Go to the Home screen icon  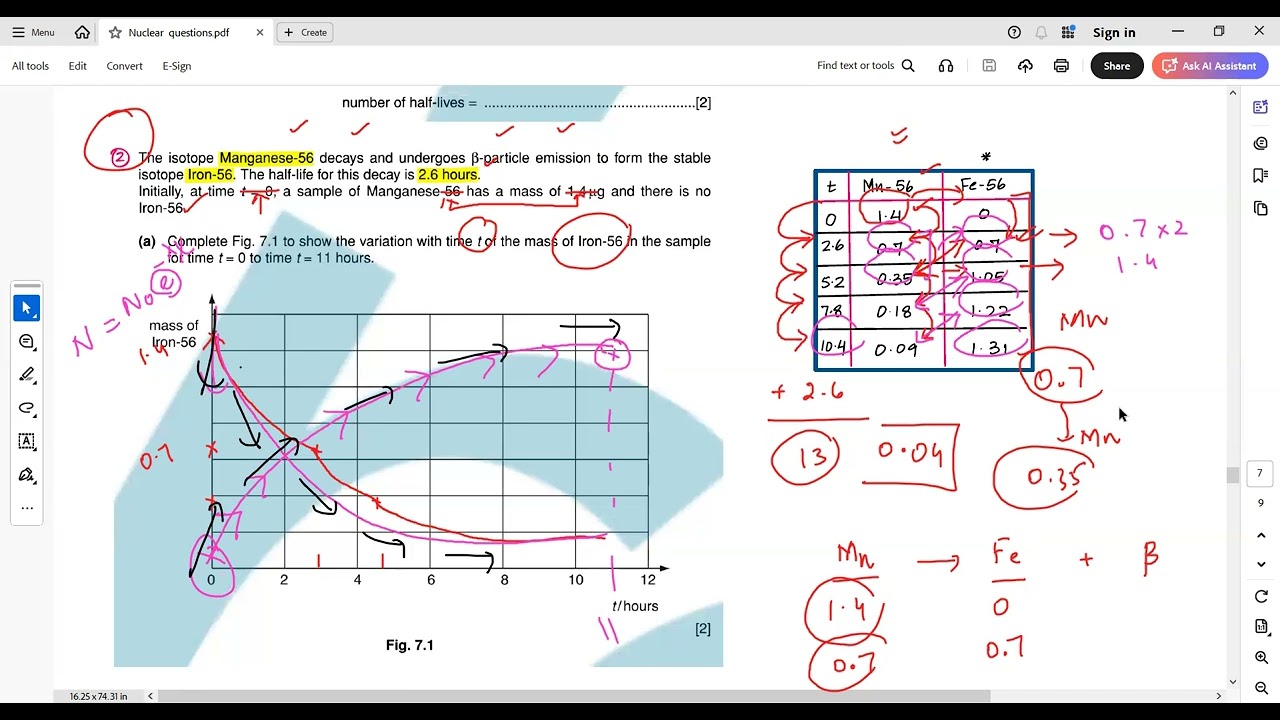[82, 32]
